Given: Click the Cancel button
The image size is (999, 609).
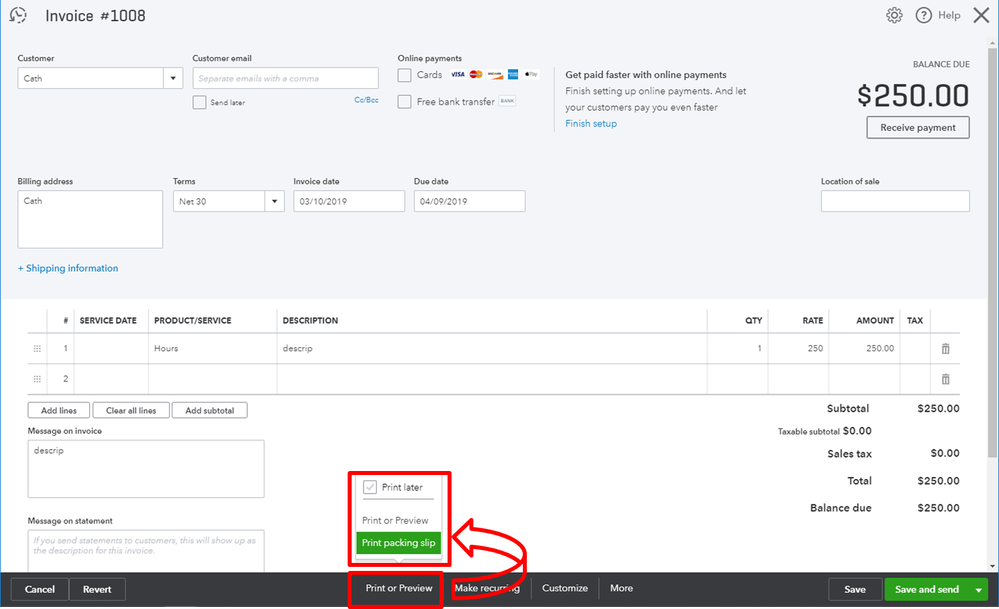Looking at the screenshot, I should [x=40, y=589].
